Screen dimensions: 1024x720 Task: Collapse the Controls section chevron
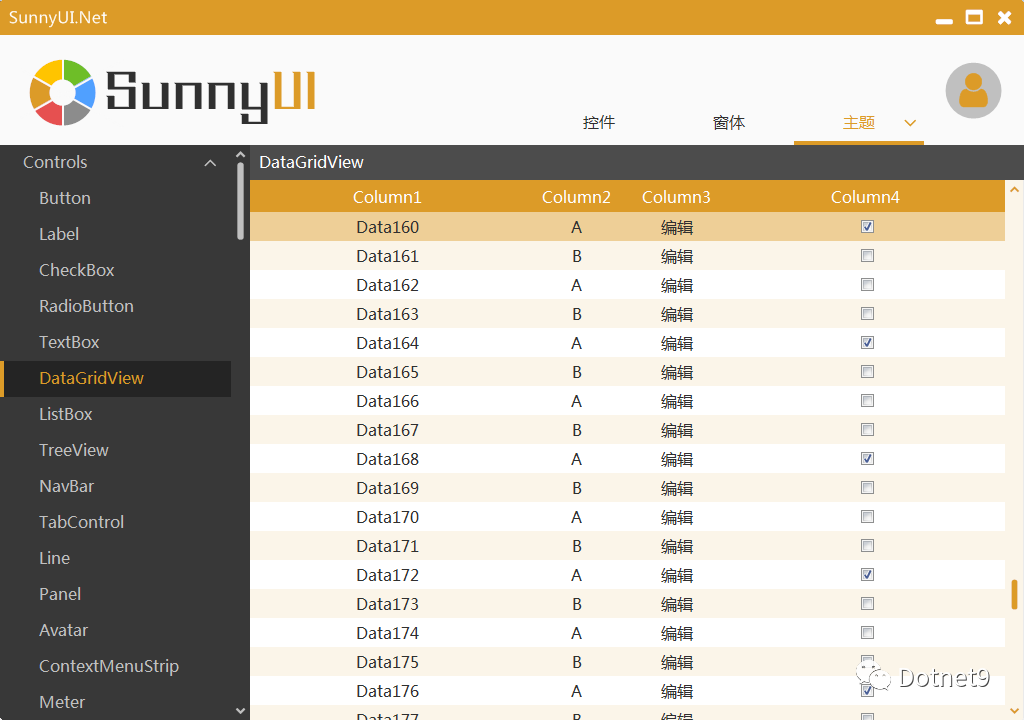click(210, 163)
